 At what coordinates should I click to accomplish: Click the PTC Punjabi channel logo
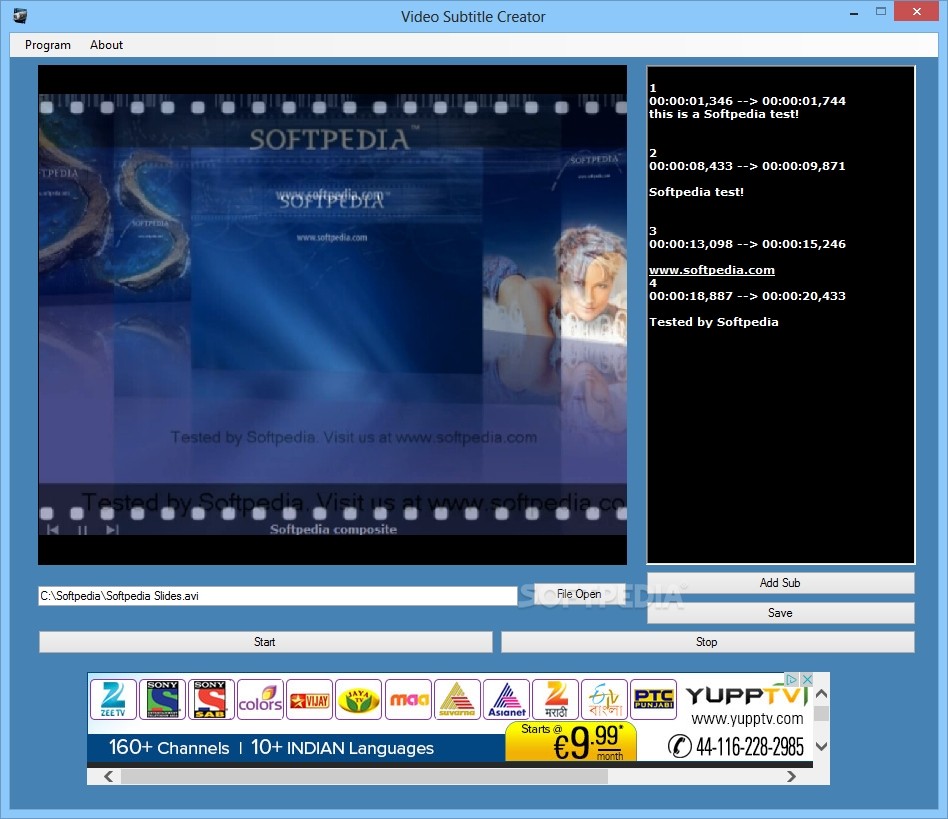654,699
